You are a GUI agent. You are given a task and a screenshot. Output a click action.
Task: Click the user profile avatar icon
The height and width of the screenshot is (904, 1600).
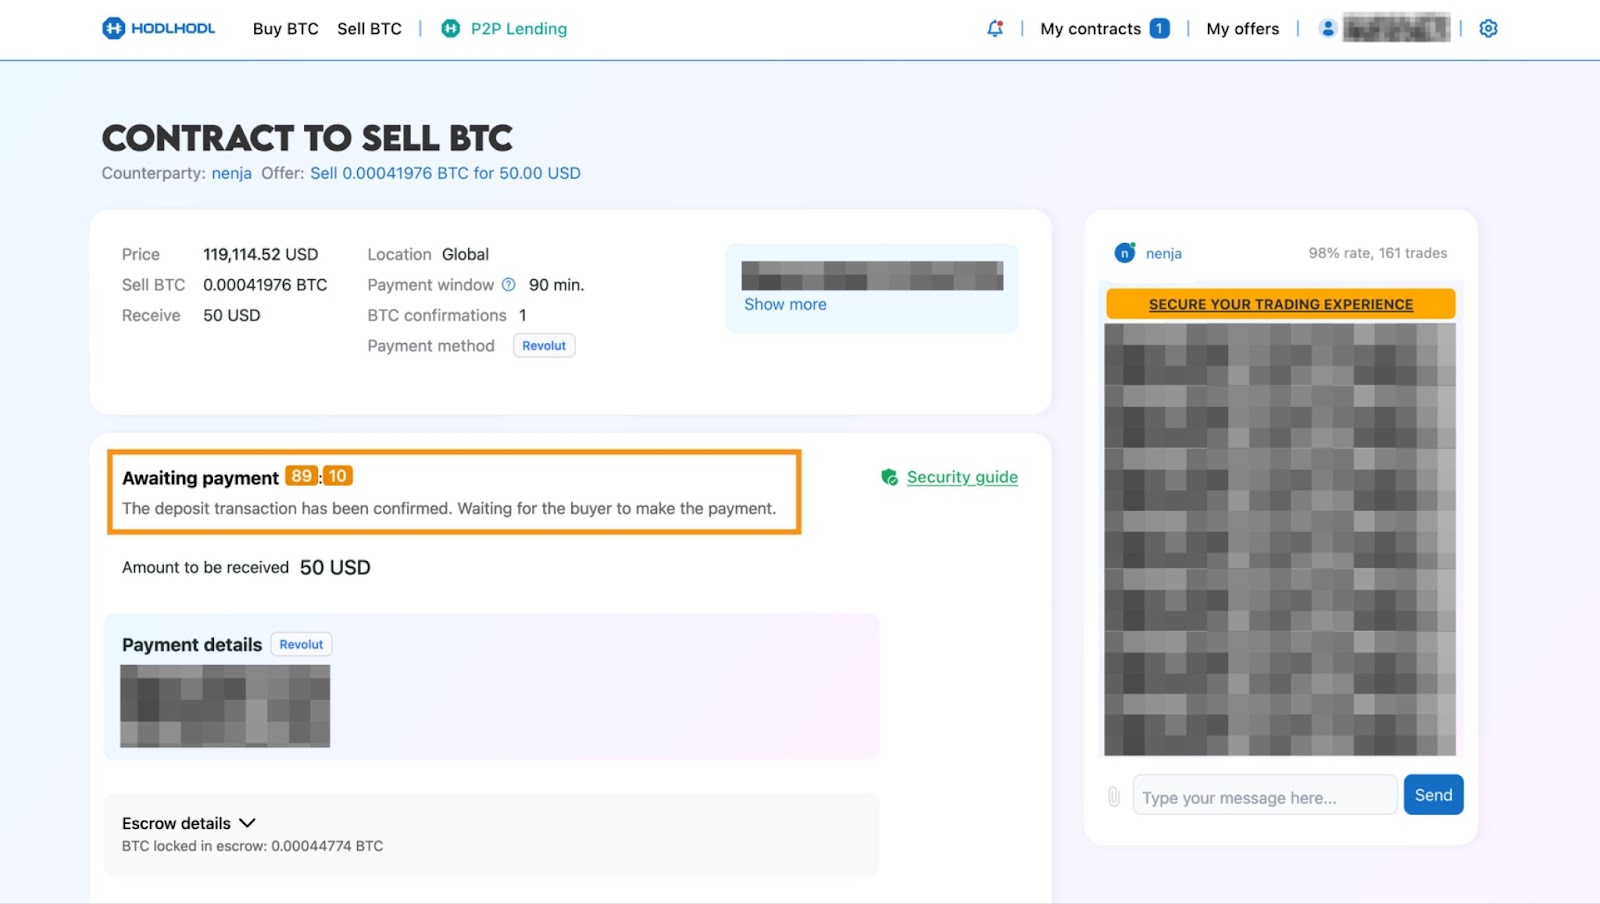(1327, 28)
